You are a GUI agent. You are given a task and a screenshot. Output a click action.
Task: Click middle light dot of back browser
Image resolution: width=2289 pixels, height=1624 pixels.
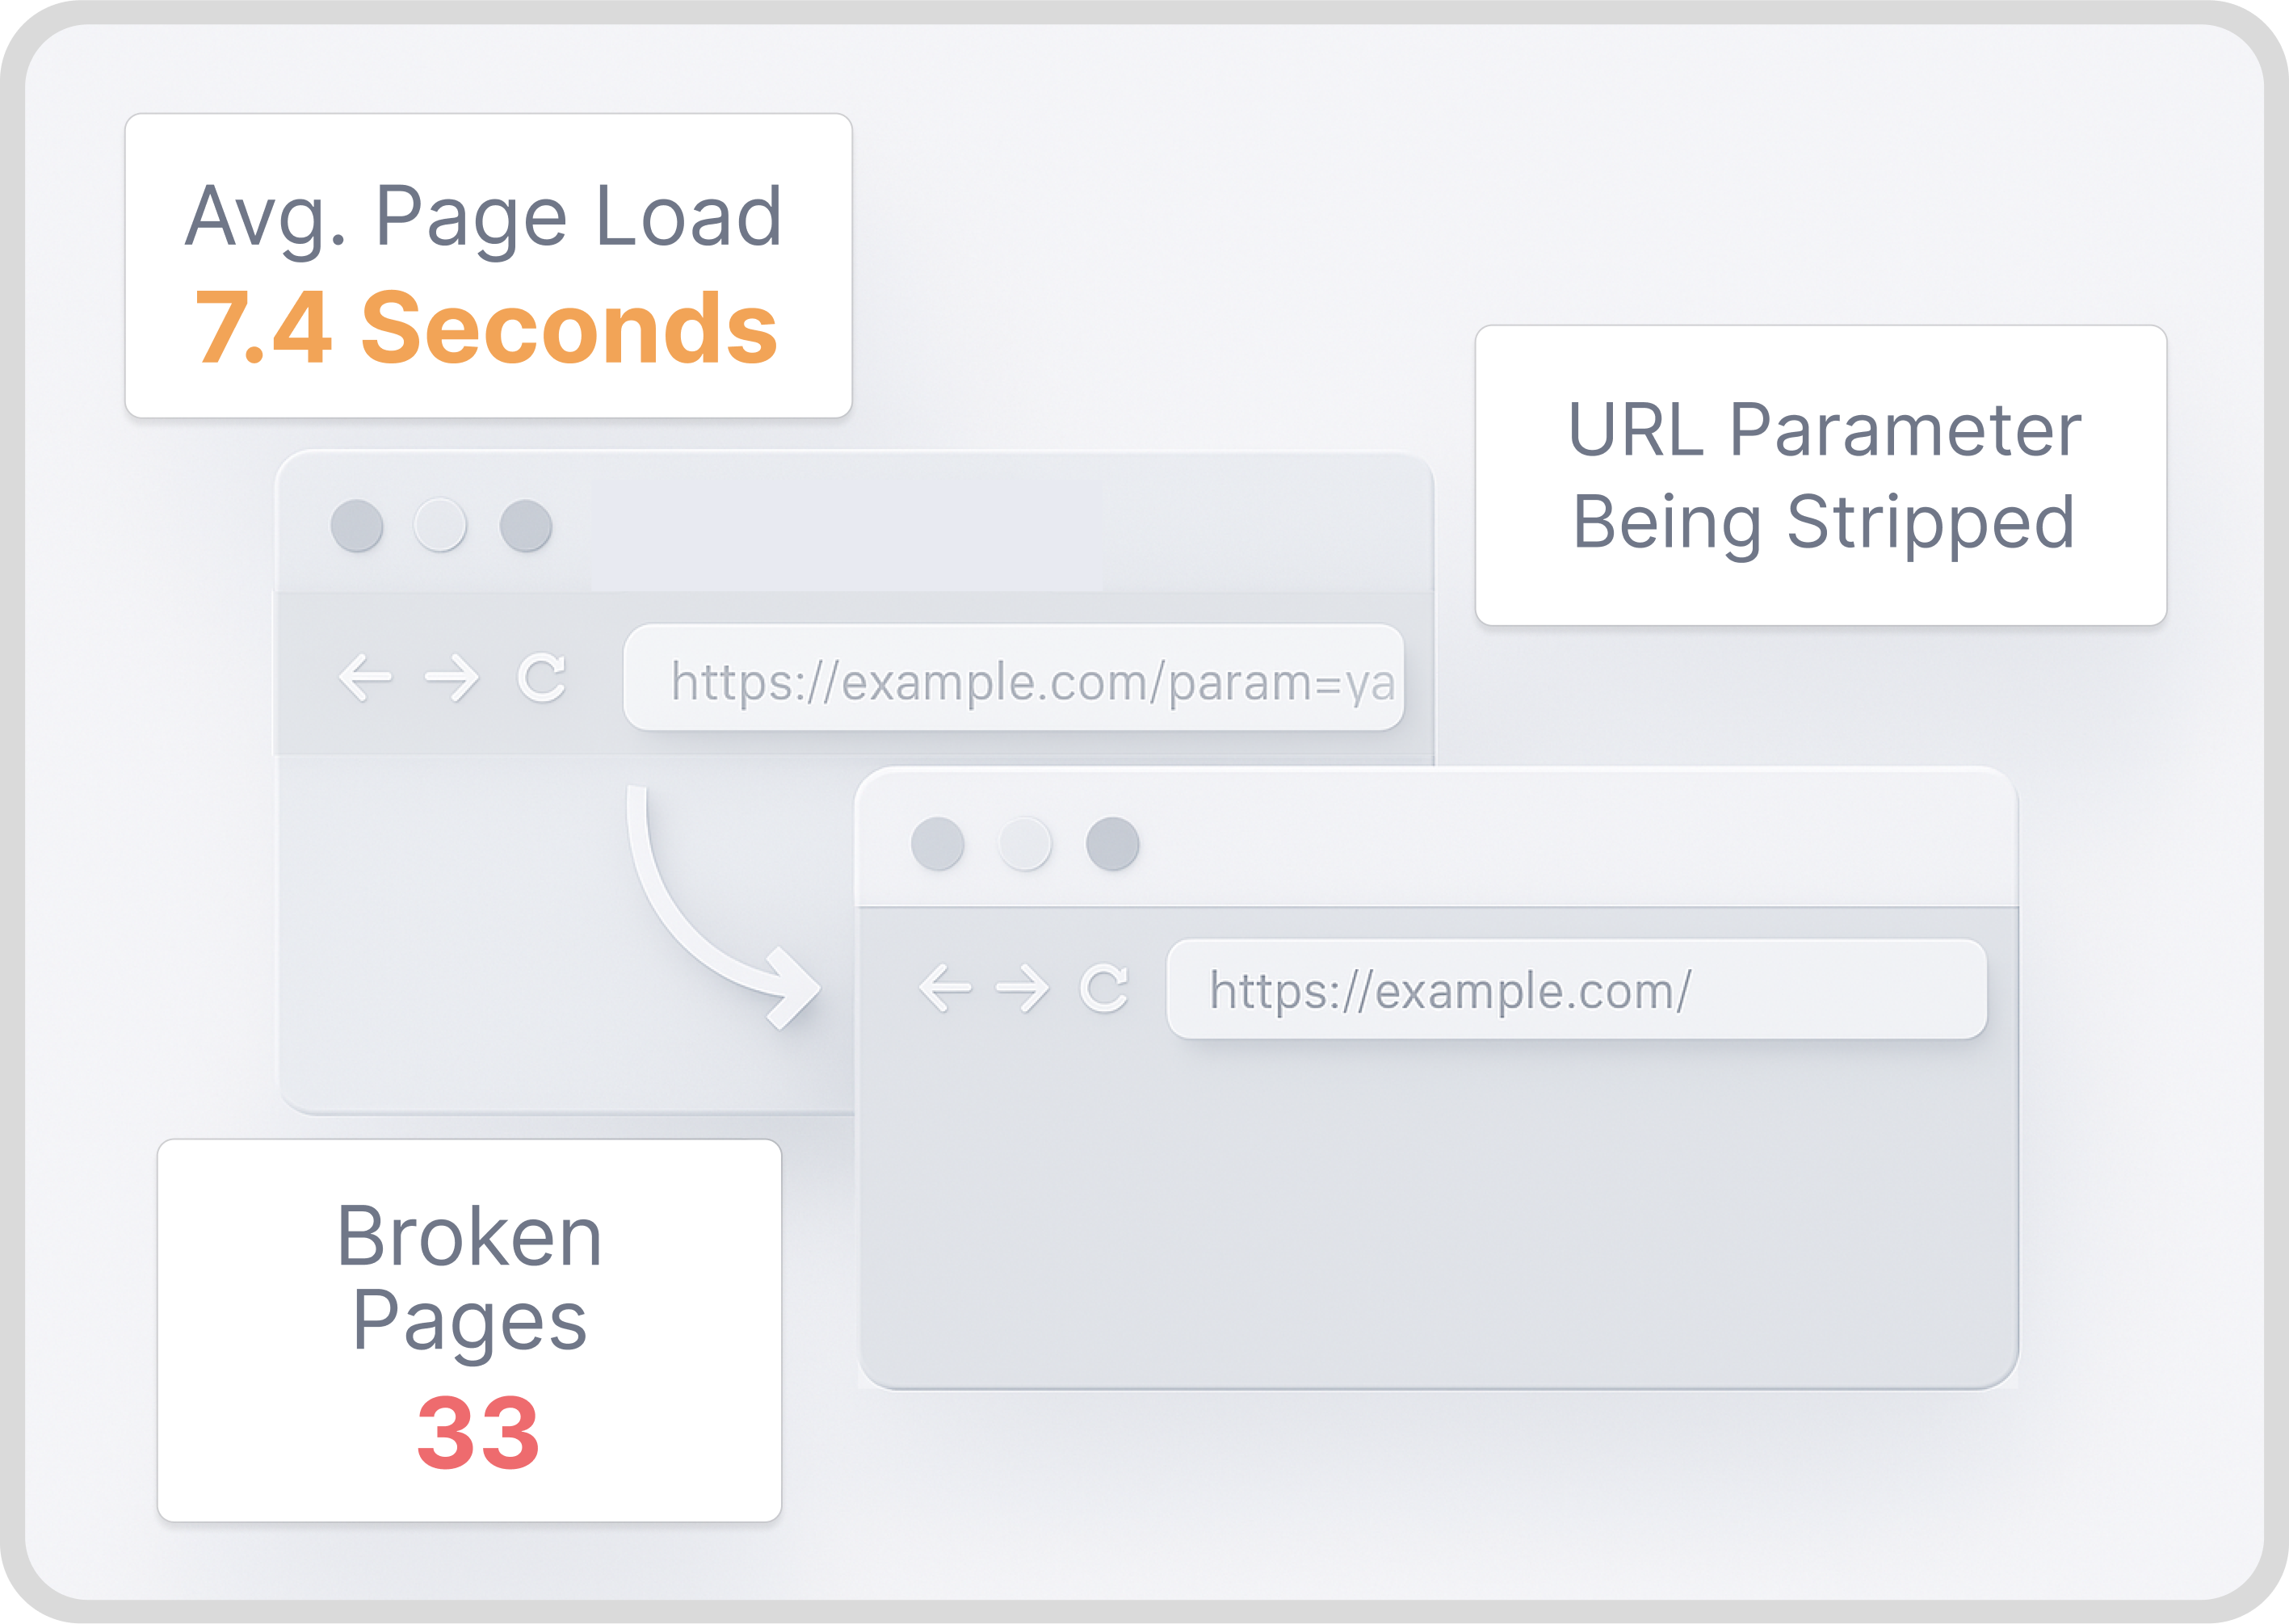pyautogui.click(x=440, y=526)
